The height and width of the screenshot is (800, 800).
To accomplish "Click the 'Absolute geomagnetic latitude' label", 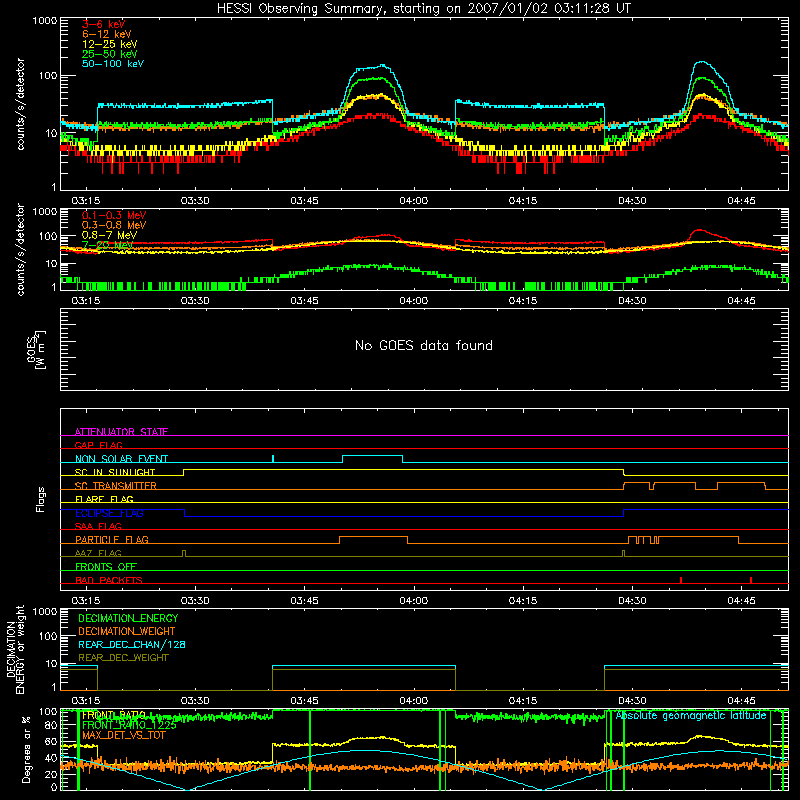I will coord(691,716).
